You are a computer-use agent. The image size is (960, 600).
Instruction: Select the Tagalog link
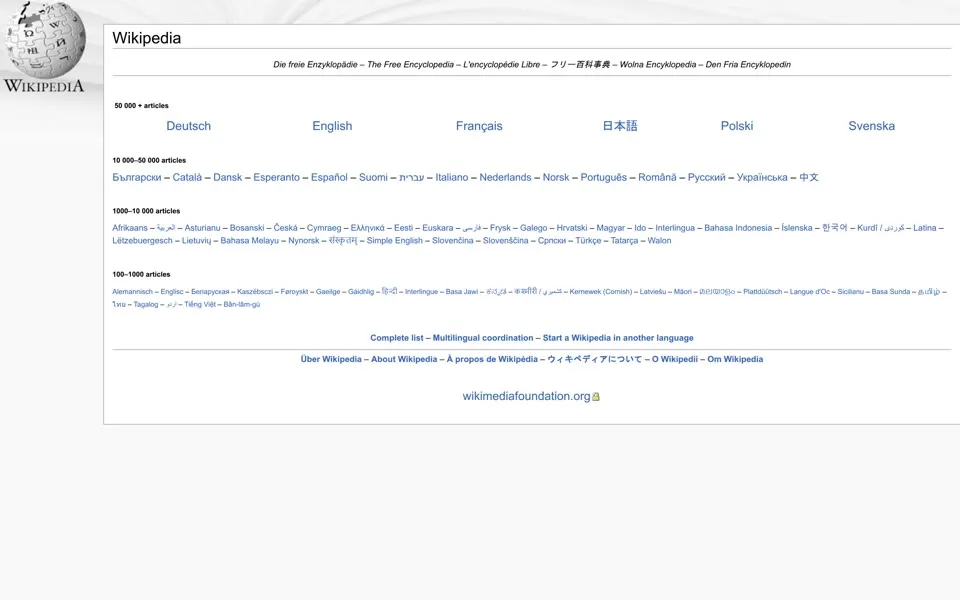[146, 304]
